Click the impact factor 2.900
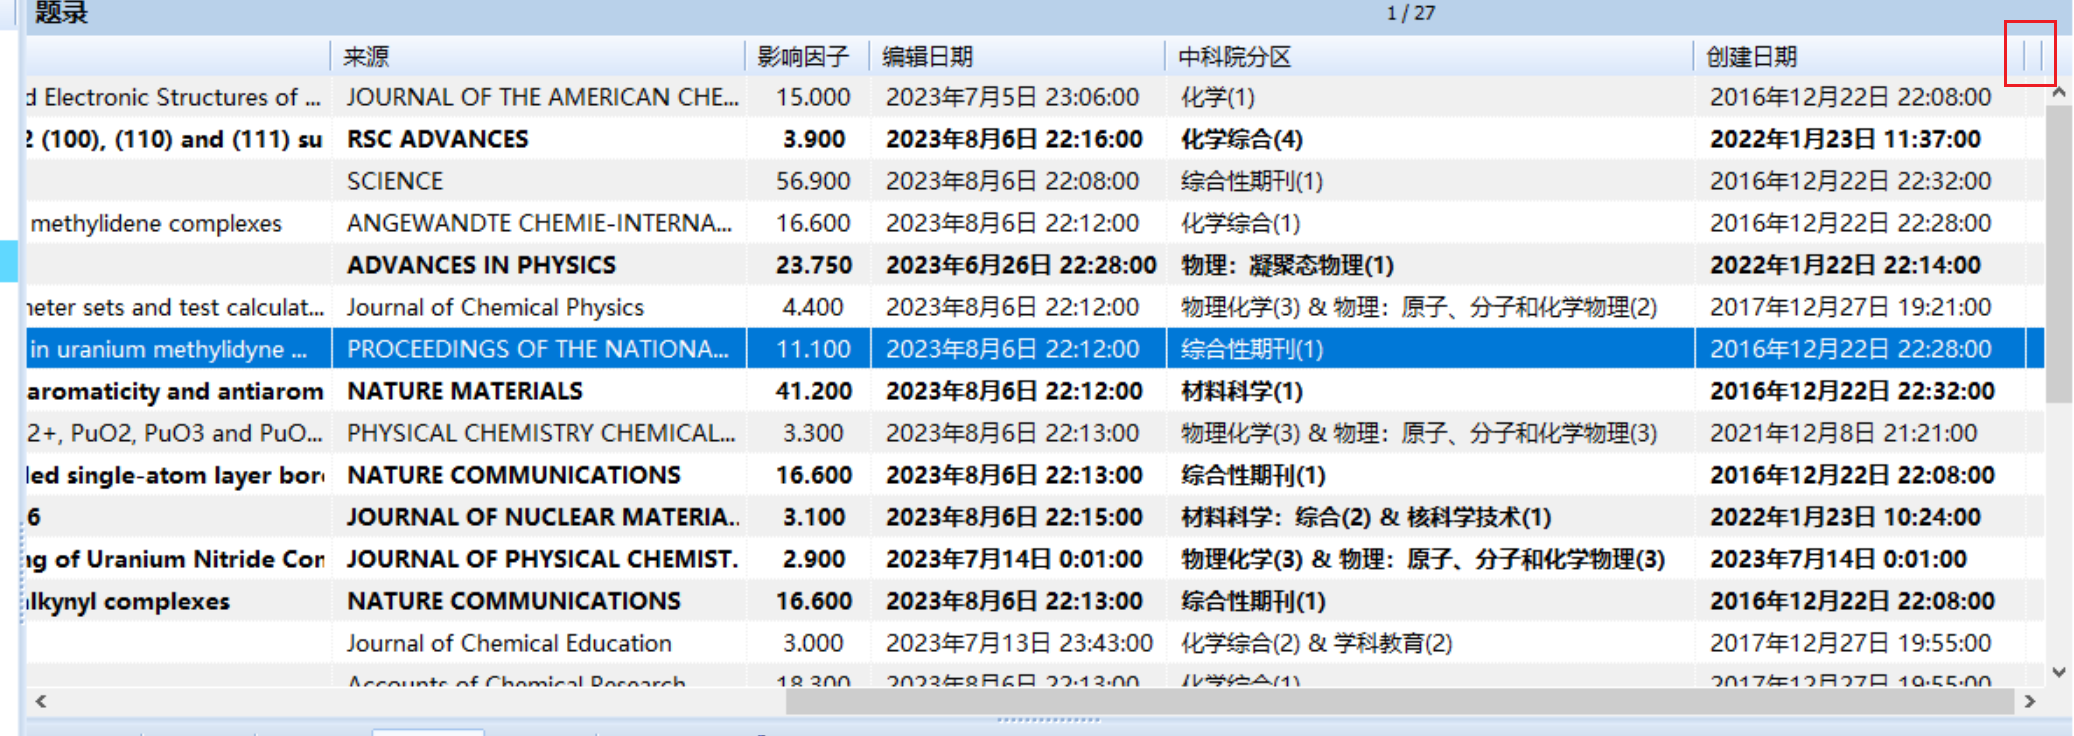The width and height of the screenshot is (2074, 736). 813,559
